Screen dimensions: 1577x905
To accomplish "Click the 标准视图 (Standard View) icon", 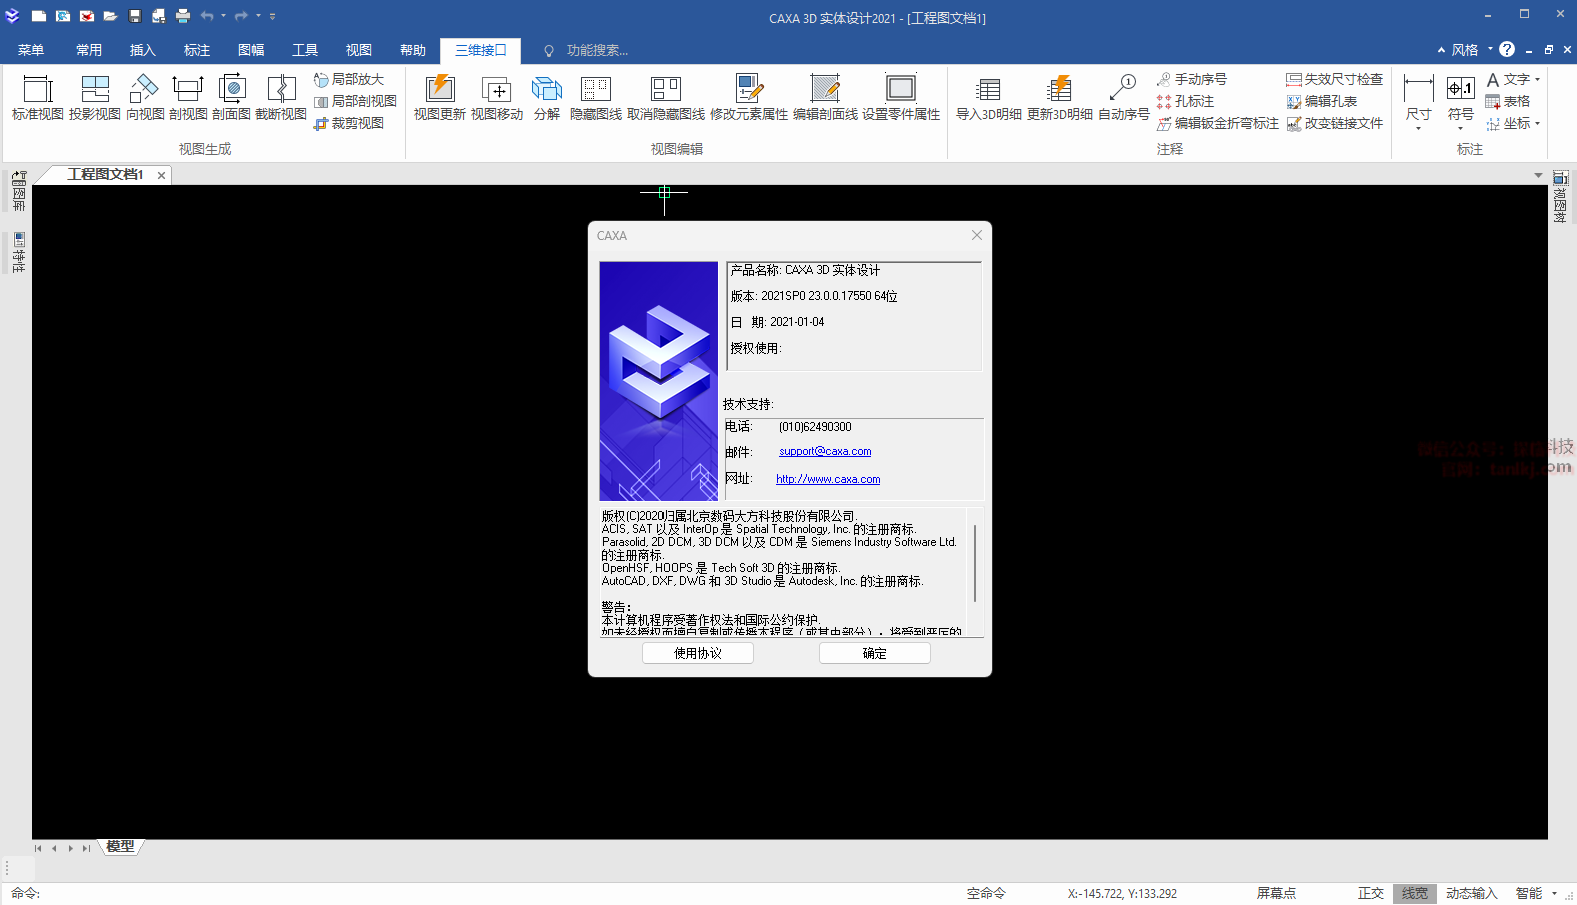I will pos(37,97).
